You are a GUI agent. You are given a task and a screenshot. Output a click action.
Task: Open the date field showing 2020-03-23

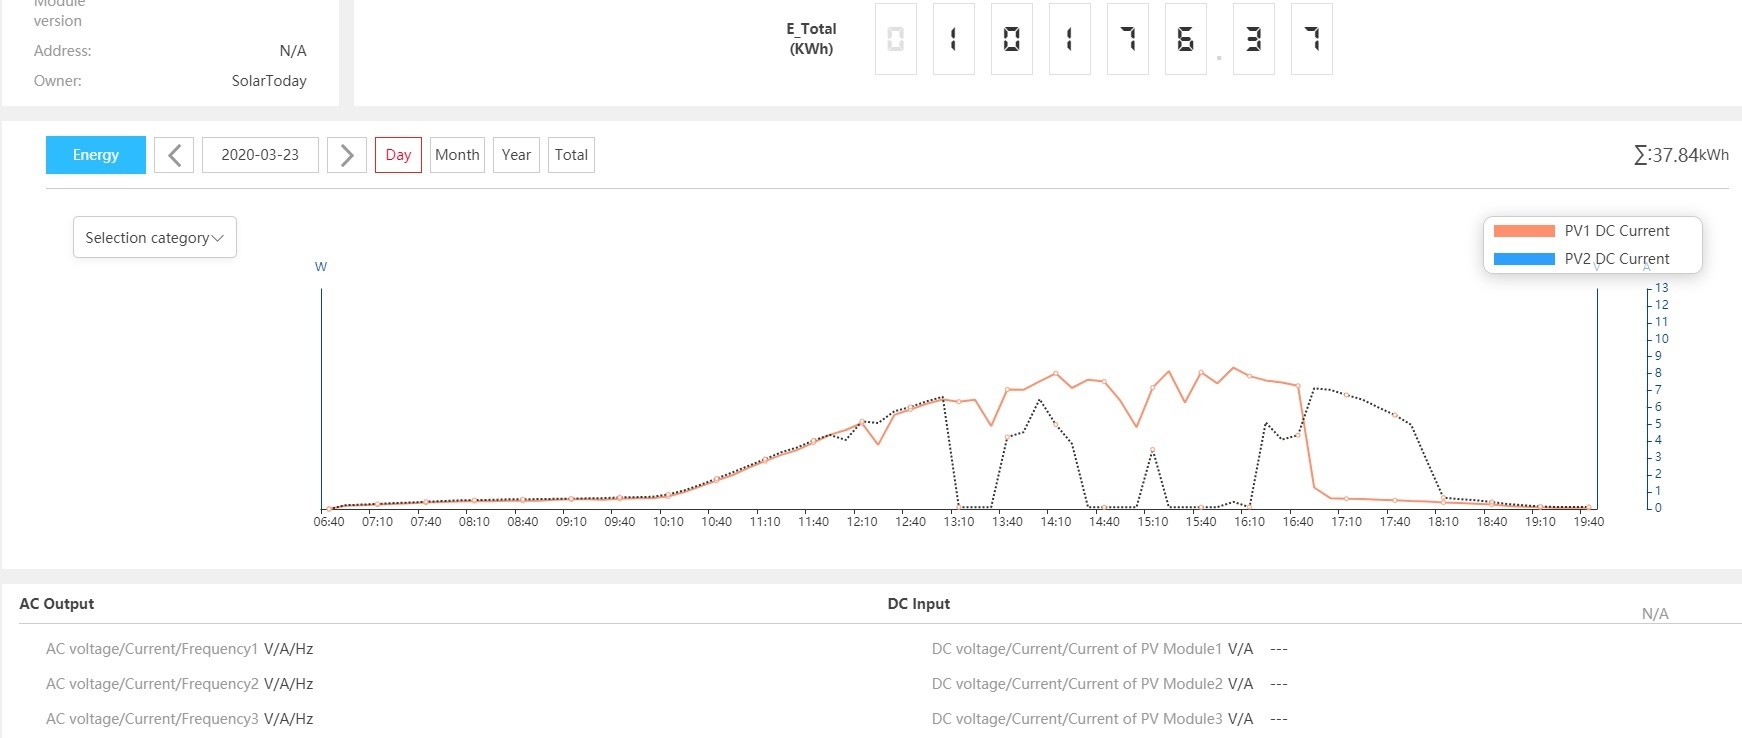[x=260, y=155]
